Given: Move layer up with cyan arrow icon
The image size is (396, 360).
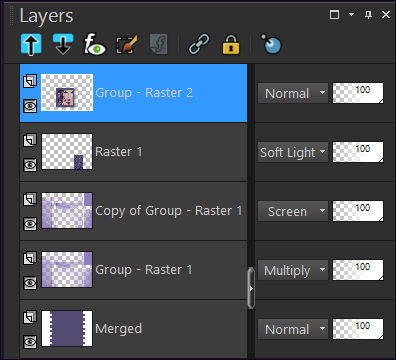Looking at the screenshot, I should point(31,44).
